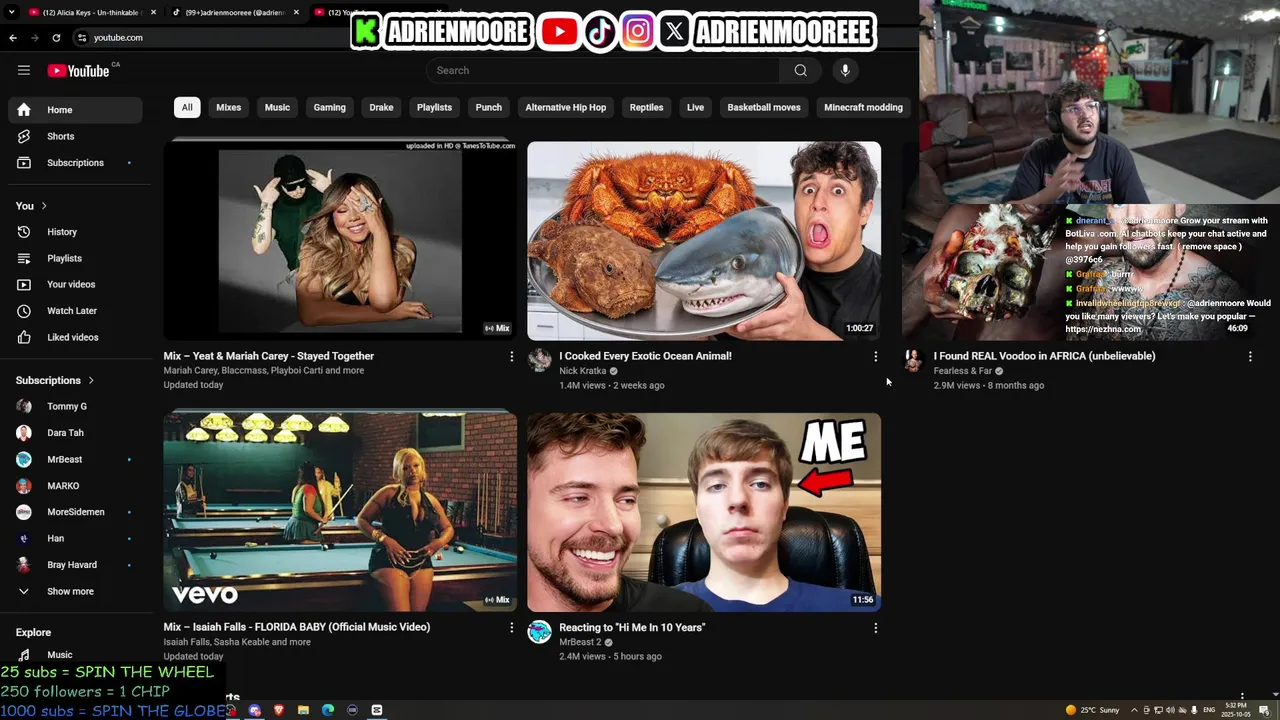Select the Mixes filter chip

pyautogui.click(x=229, y=107)
